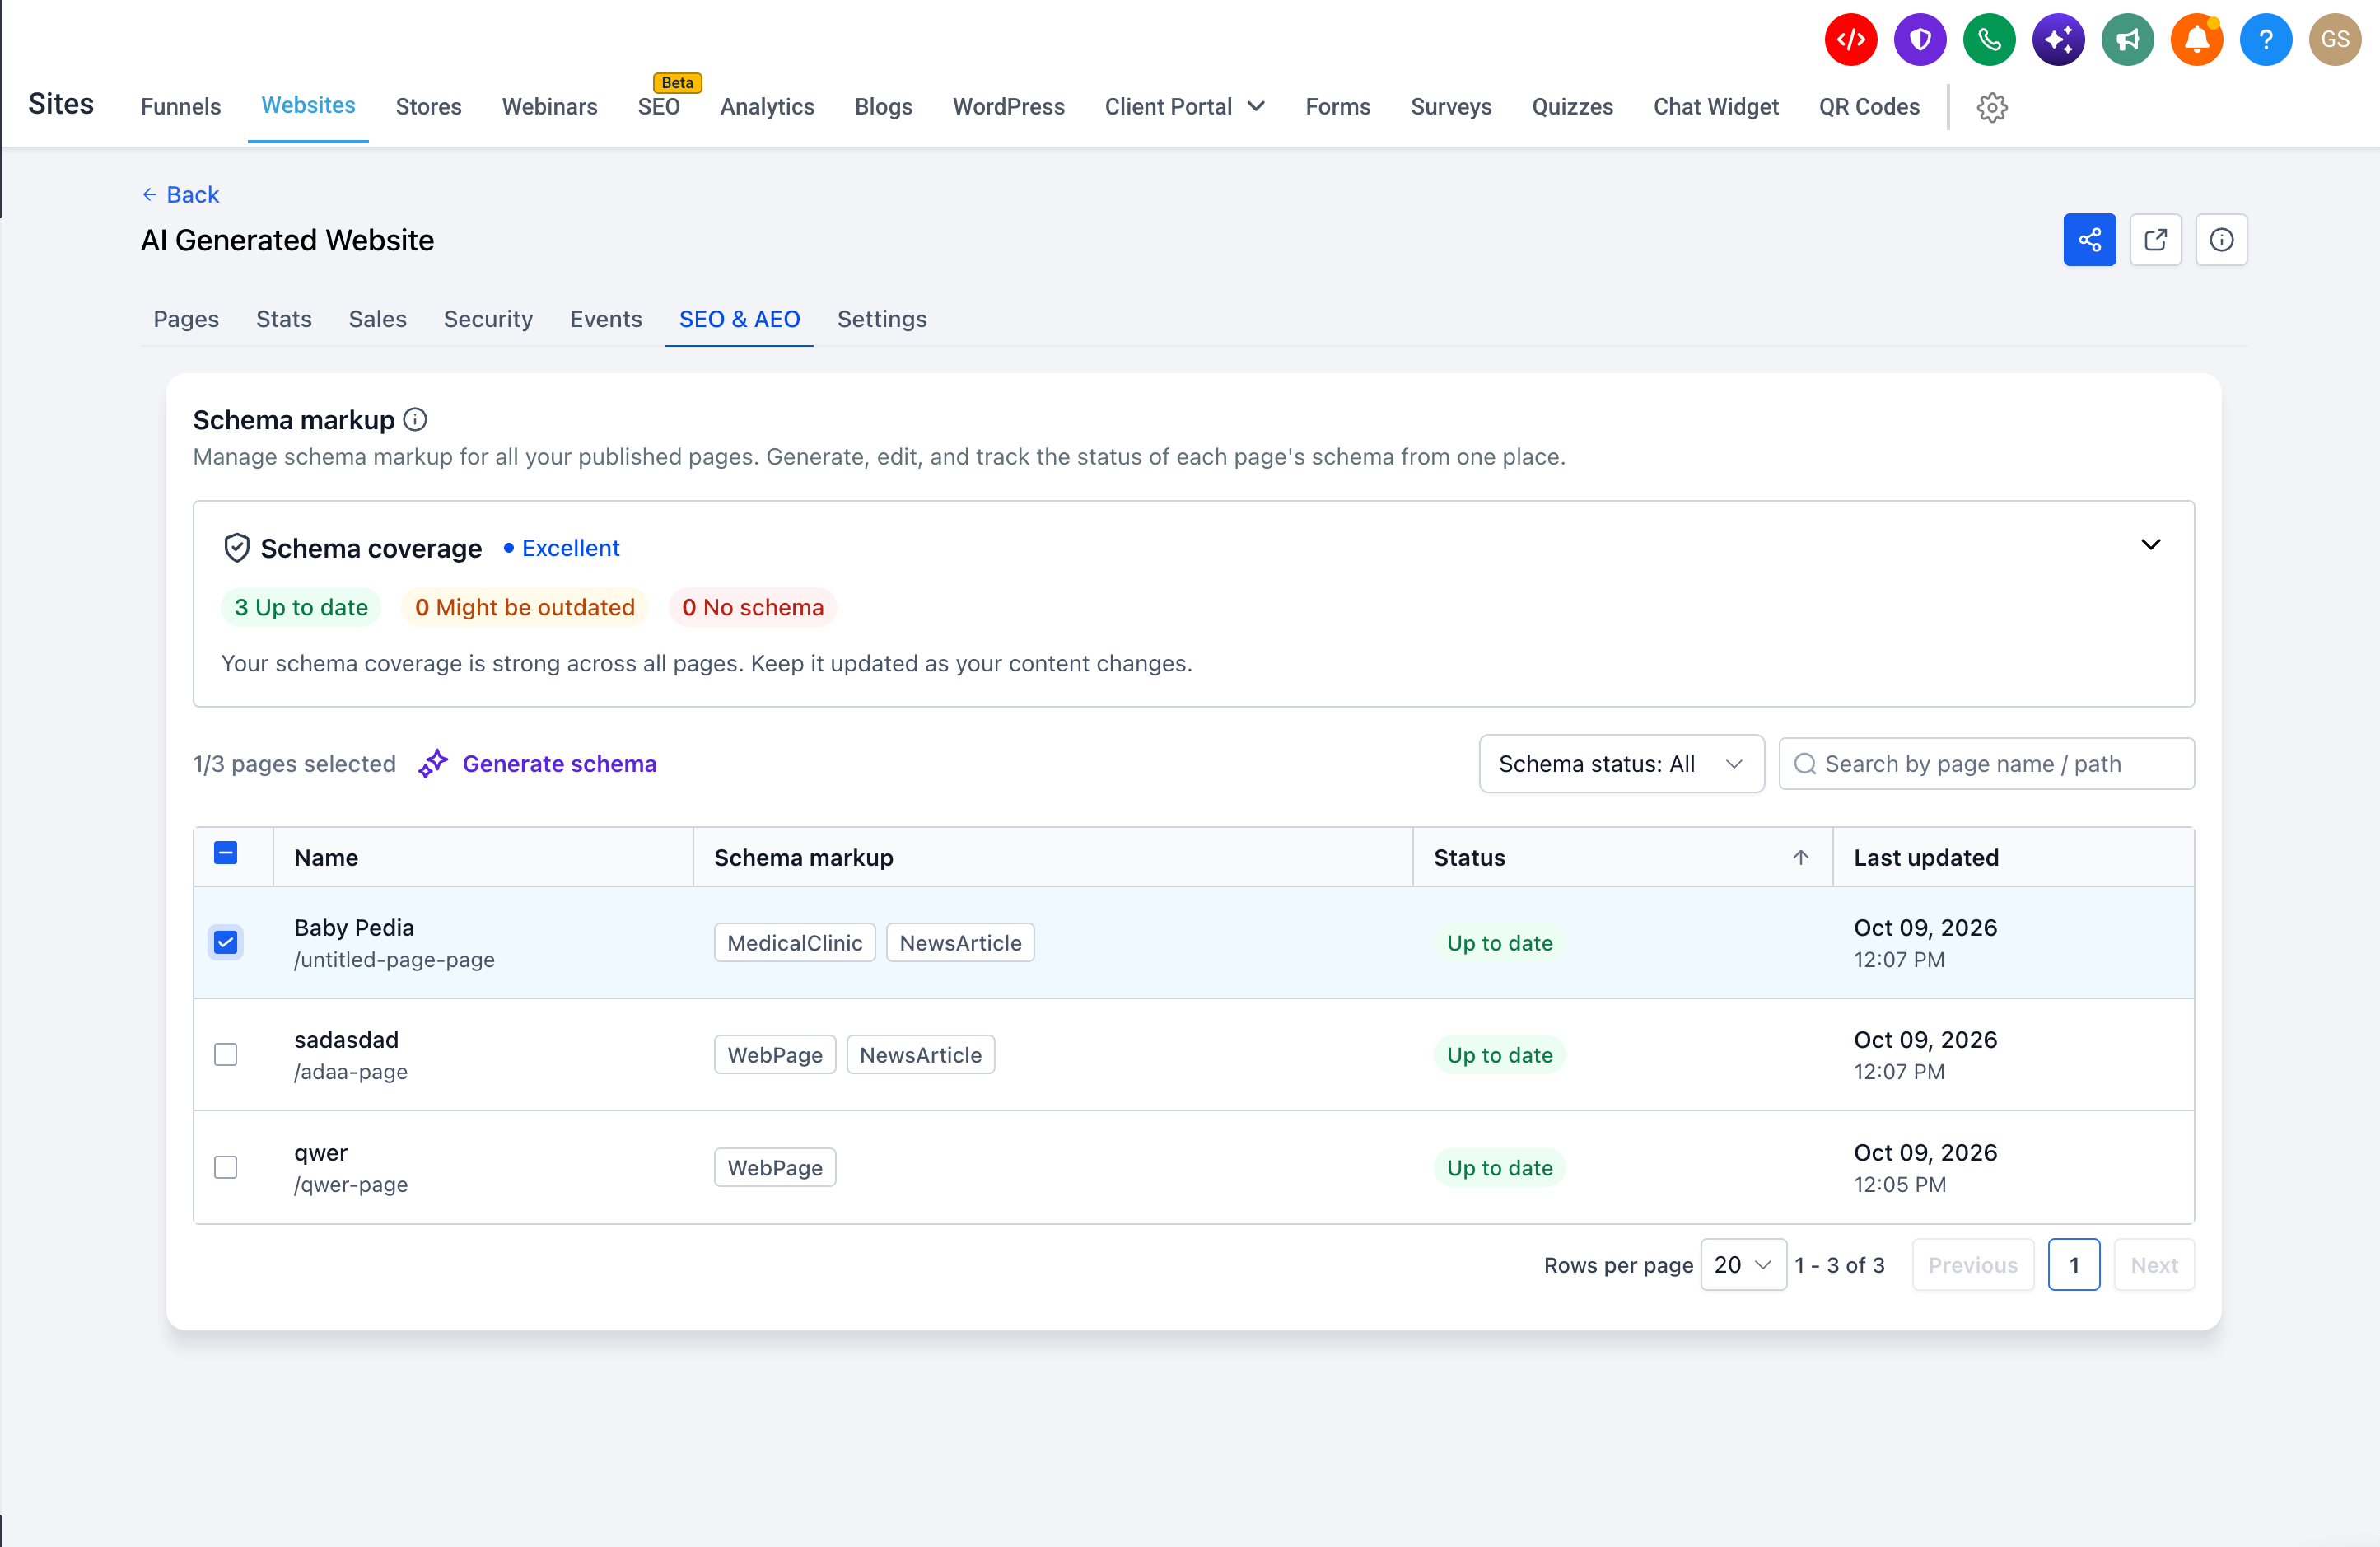Click the Sites settings gear icon
This screenshot has height=1547, width=2380.
click(x=1991, y=107)
